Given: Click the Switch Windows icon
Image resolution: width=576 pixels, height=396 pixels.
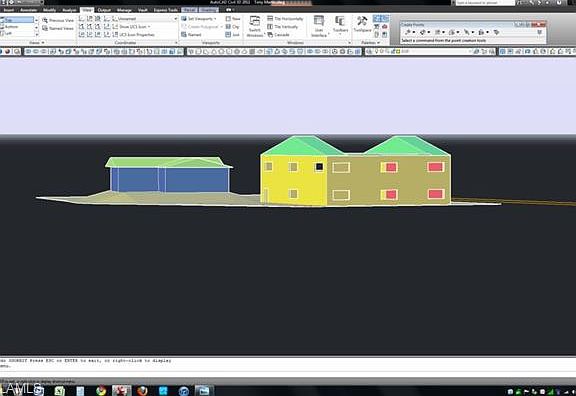Looking at the screenshot, I should coord(255,21).
